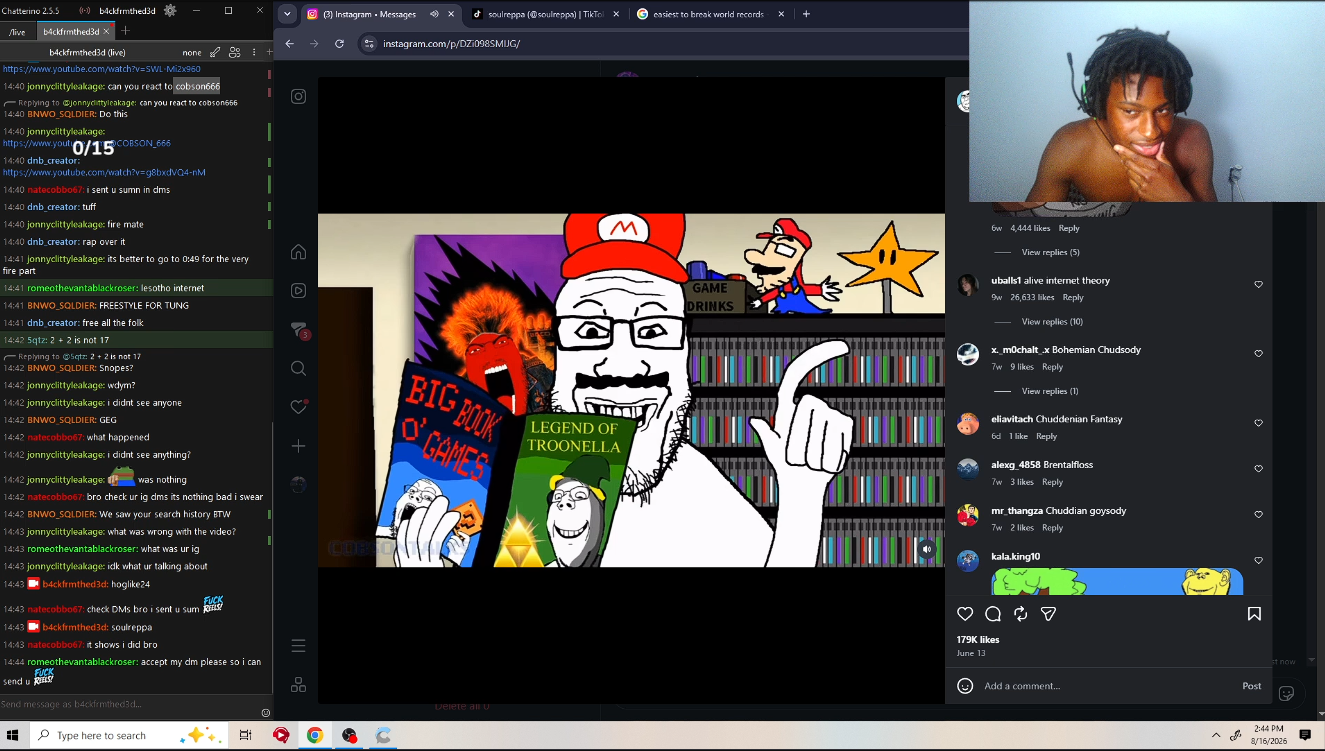
Task: Open emoji picker in Chatterino message box
Action: click(x=265, y=713)
